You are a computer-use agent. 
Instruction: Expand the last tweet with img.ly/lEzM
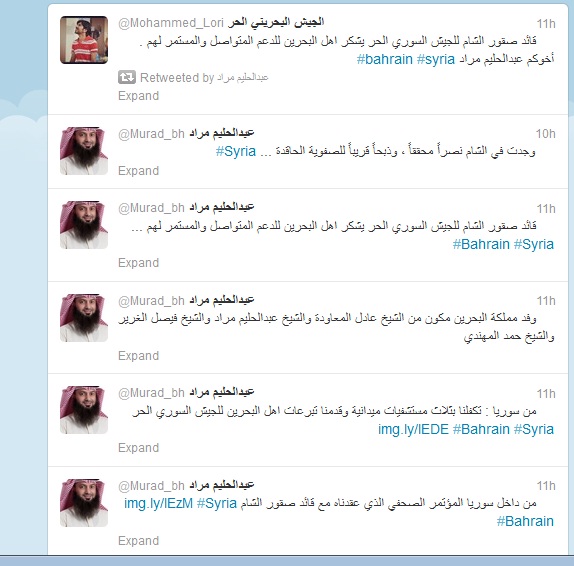click(x=138, y=541)
